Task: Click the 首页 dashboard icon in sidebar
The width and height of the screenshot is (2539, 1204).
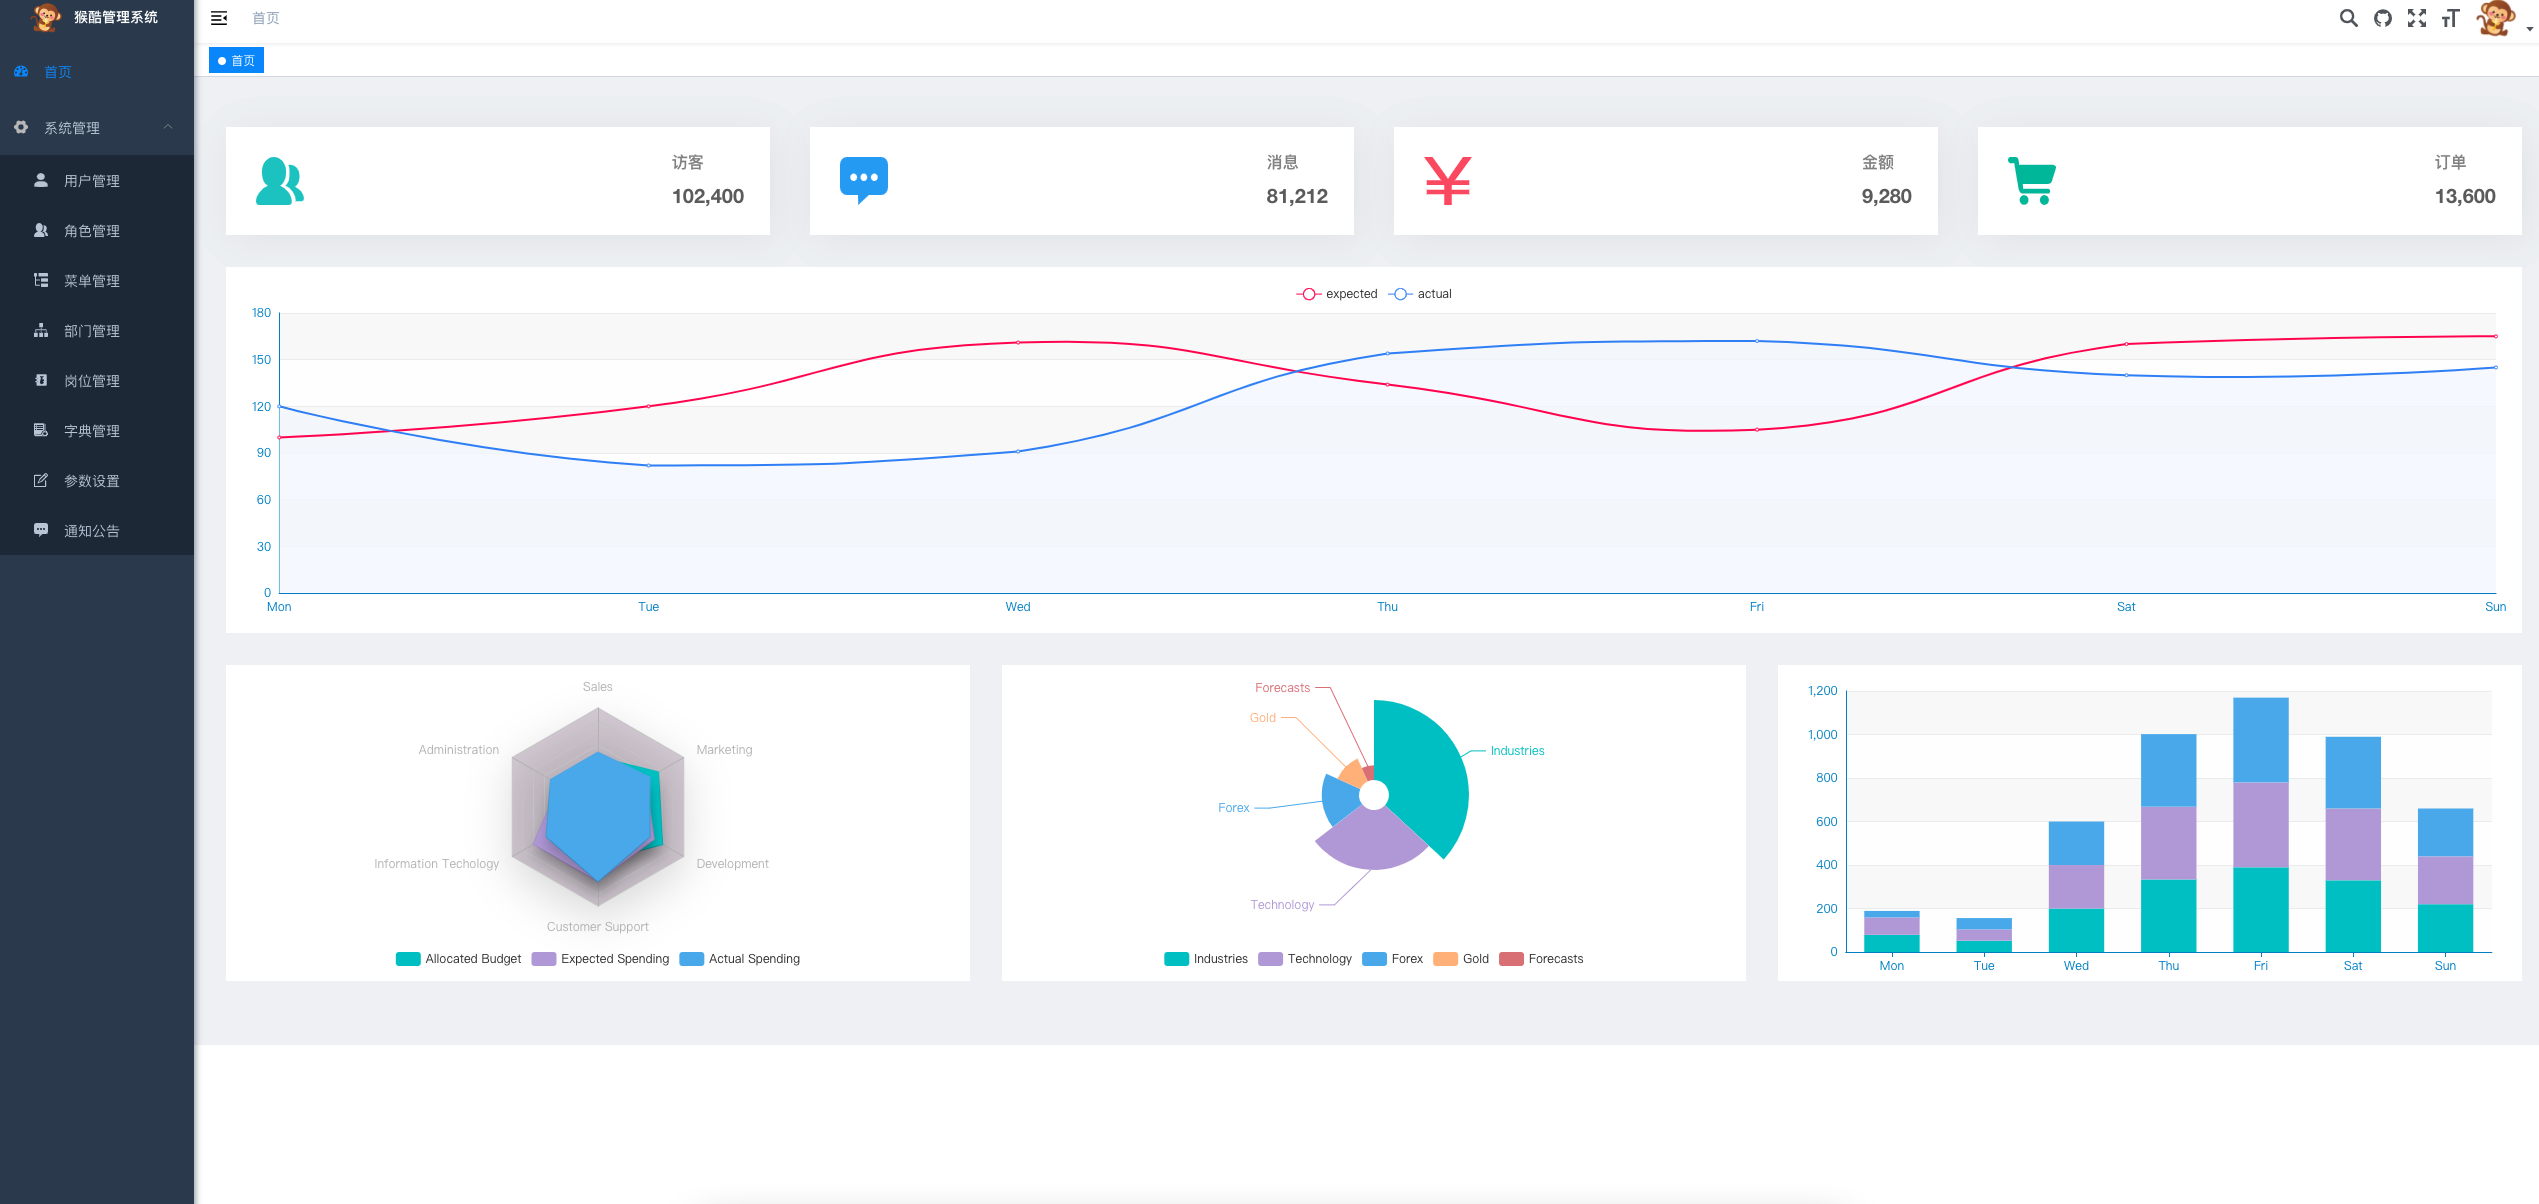Action: tap(21, 71)
